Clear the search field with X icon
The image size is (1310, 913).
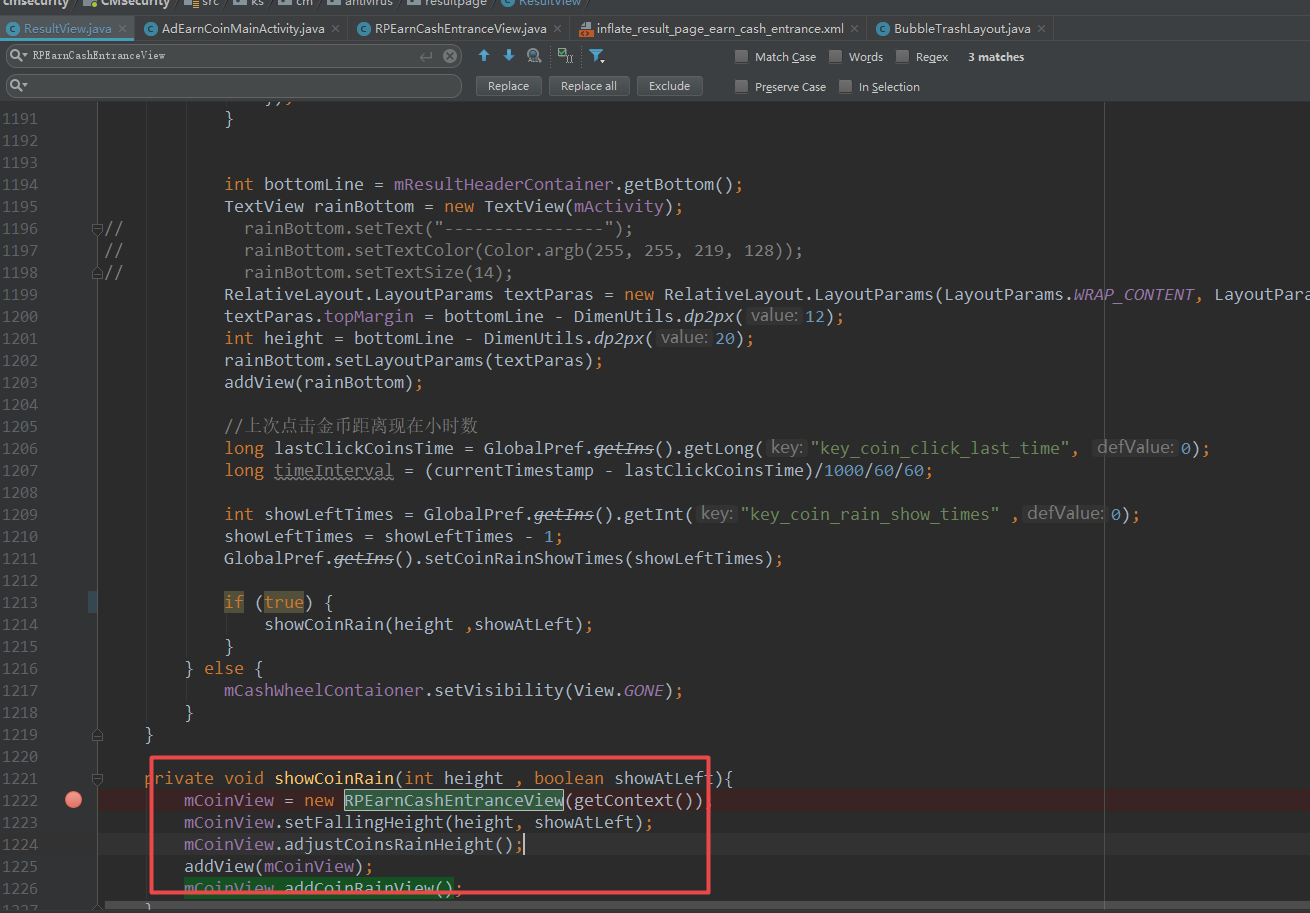[x=450, y=56]
